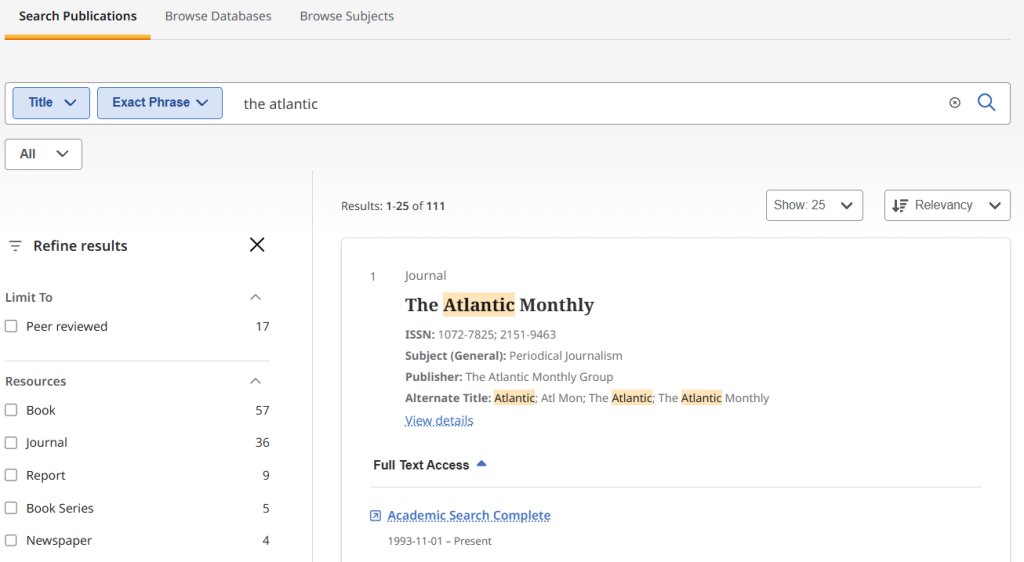Click the 'Journal' type label on result 1

point(426,276)
